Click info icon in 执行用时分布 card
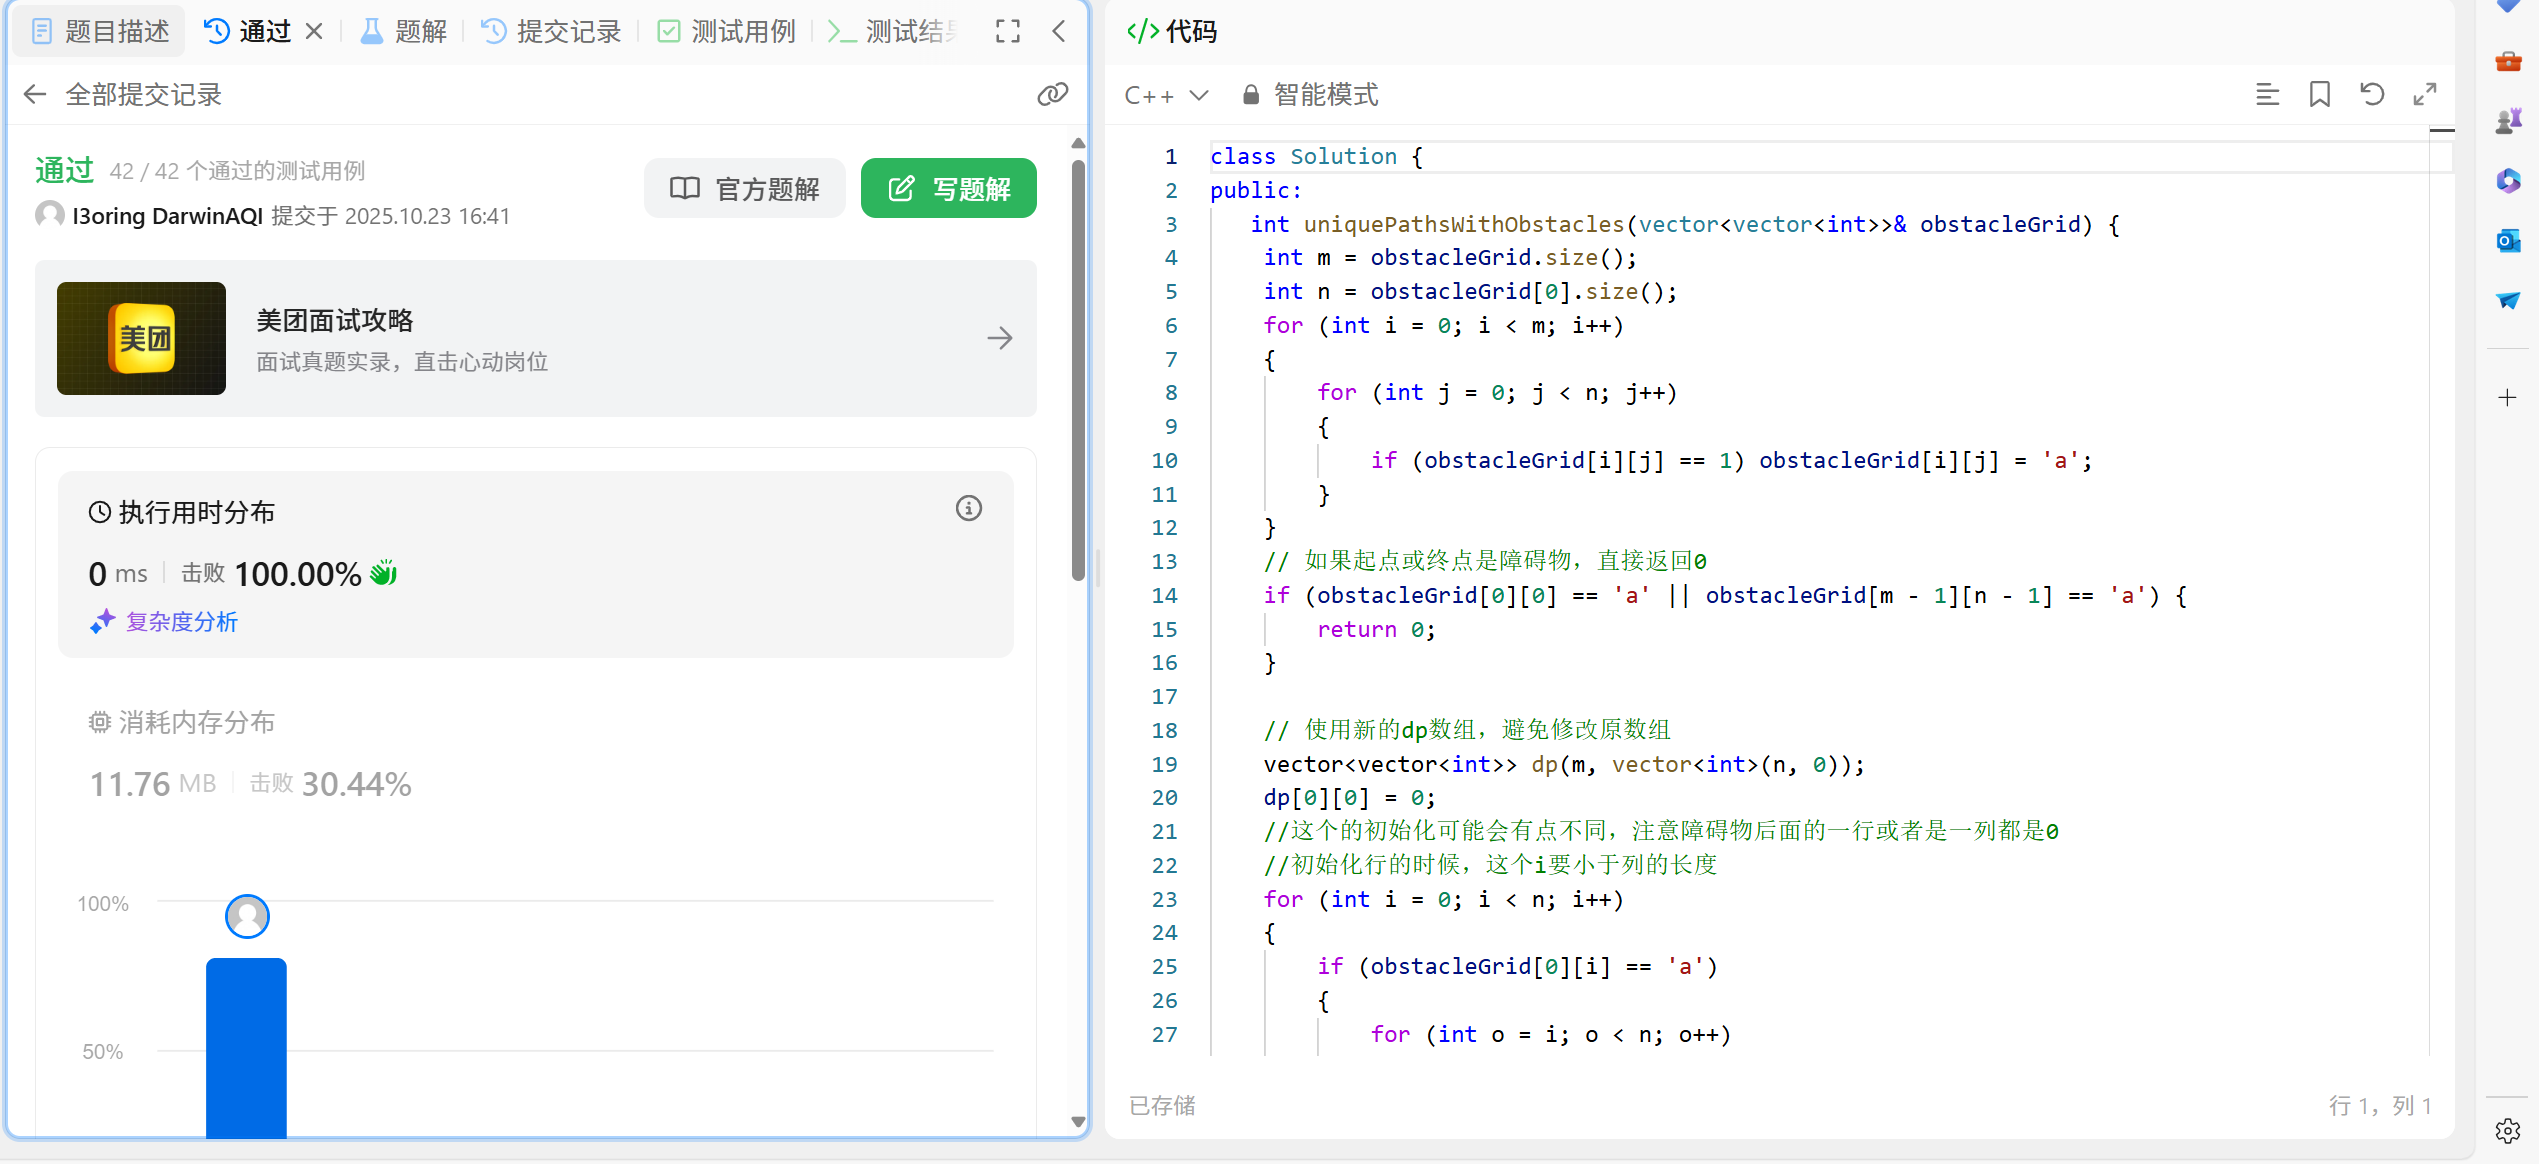The height and width of the screenshot is (1164, 2539). coord(968,508)
